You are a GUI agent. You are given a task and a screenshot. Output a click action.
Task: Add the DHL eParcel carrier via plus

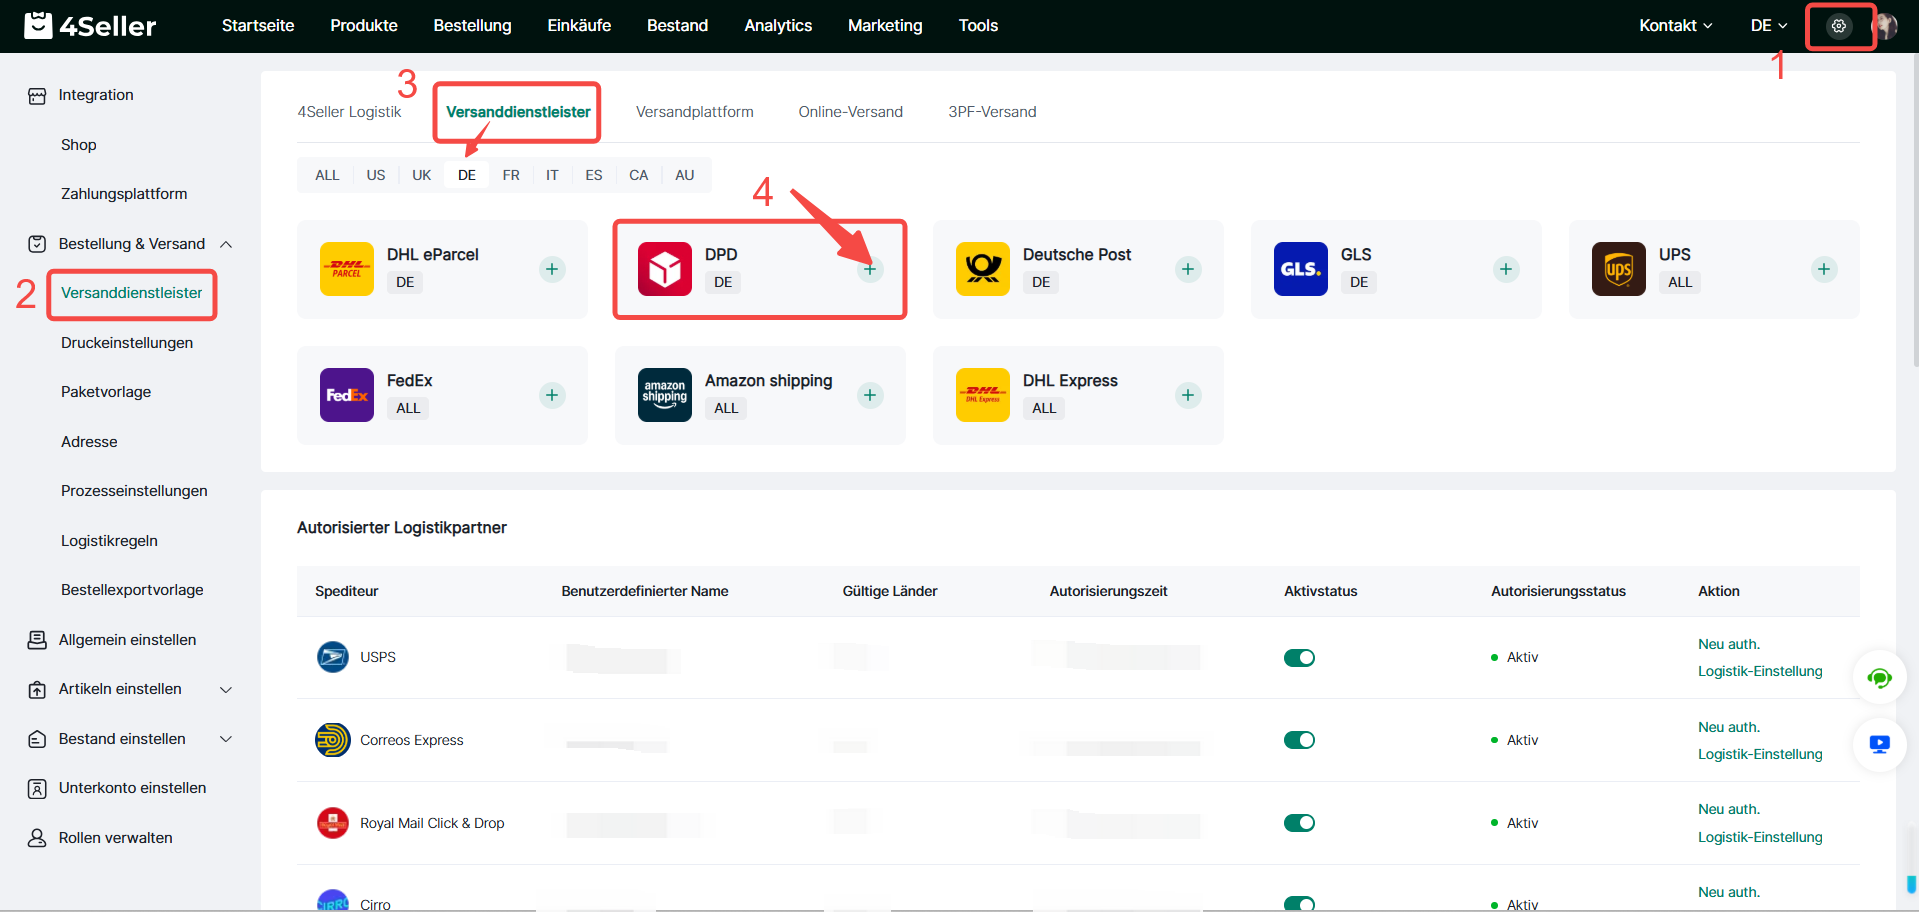(x=552, y=269)
